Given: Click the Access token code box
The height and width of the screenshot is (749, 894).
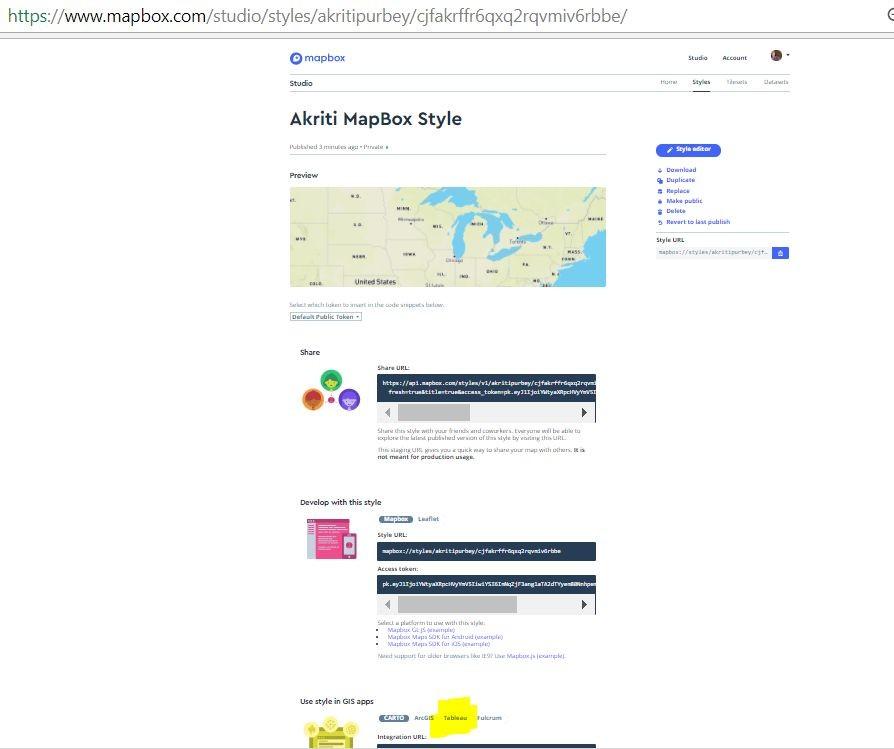Looking at the screenshot, I should click(x=486, y=585).
